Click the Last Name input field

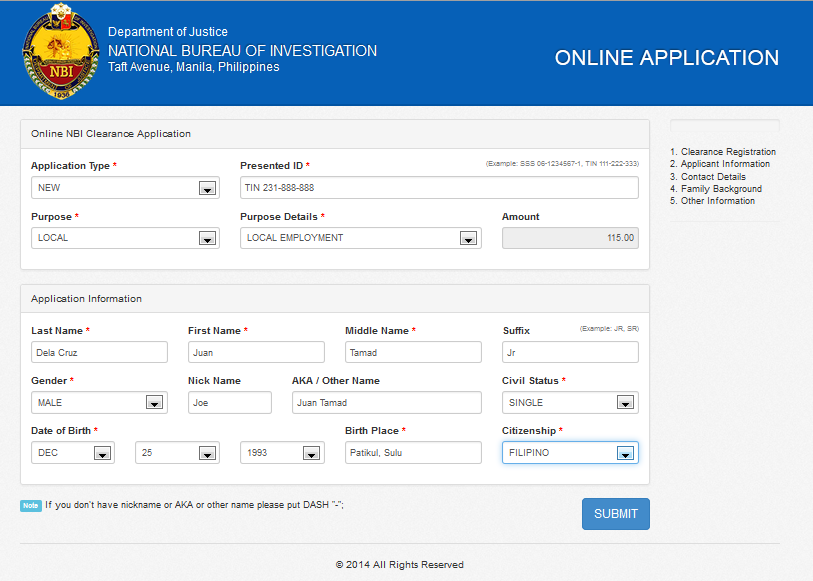click(x=99, y=352)
